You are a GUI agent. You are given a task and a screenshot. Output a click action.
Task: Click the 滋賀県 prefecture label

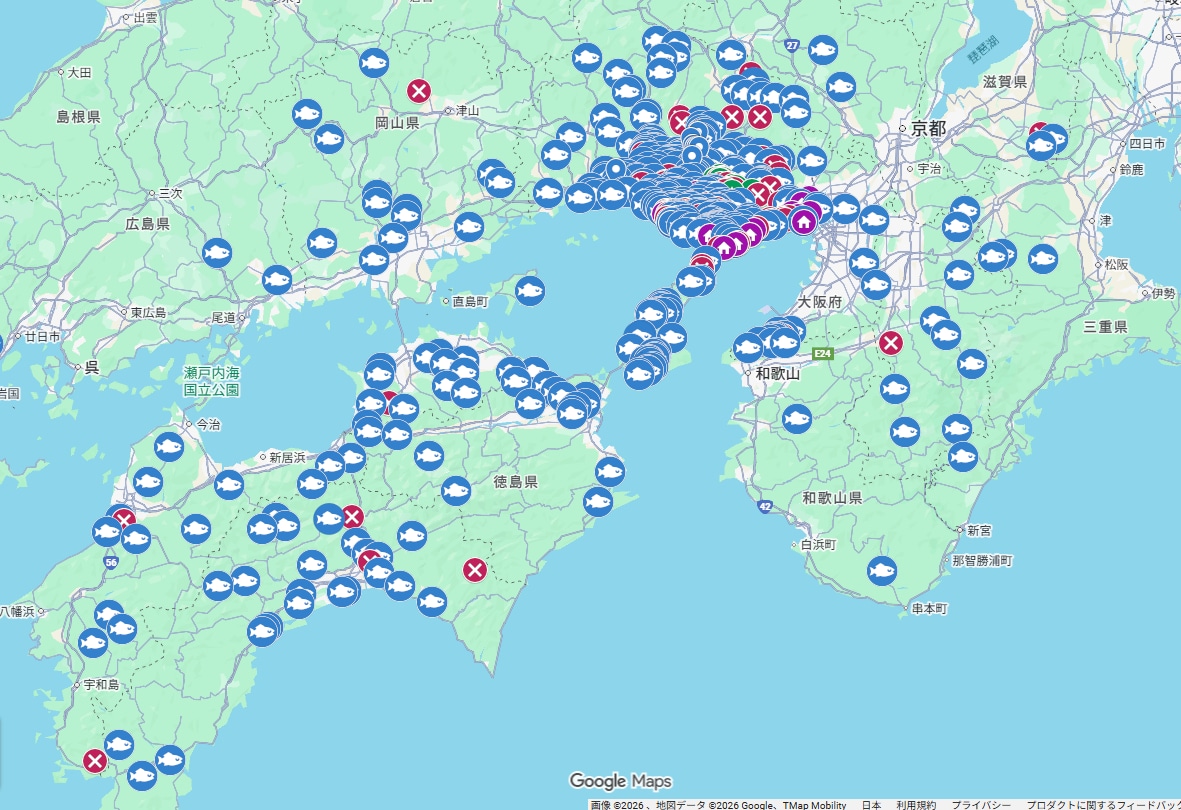click(x=1005, y=81)
